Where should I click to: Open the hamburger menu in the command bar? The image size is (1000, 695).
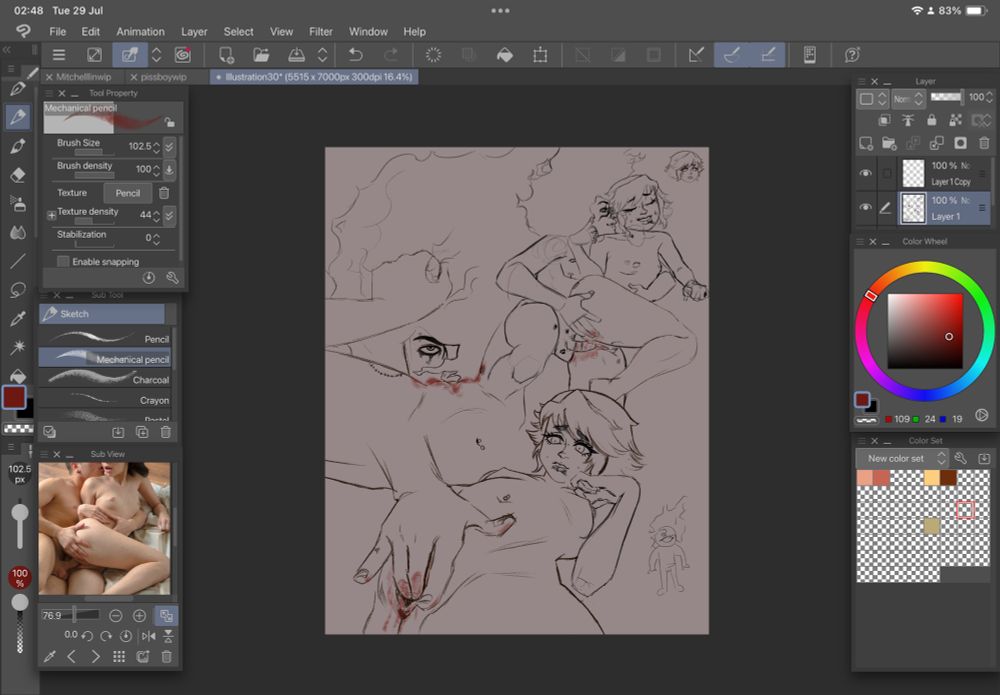tap(59, 55)
